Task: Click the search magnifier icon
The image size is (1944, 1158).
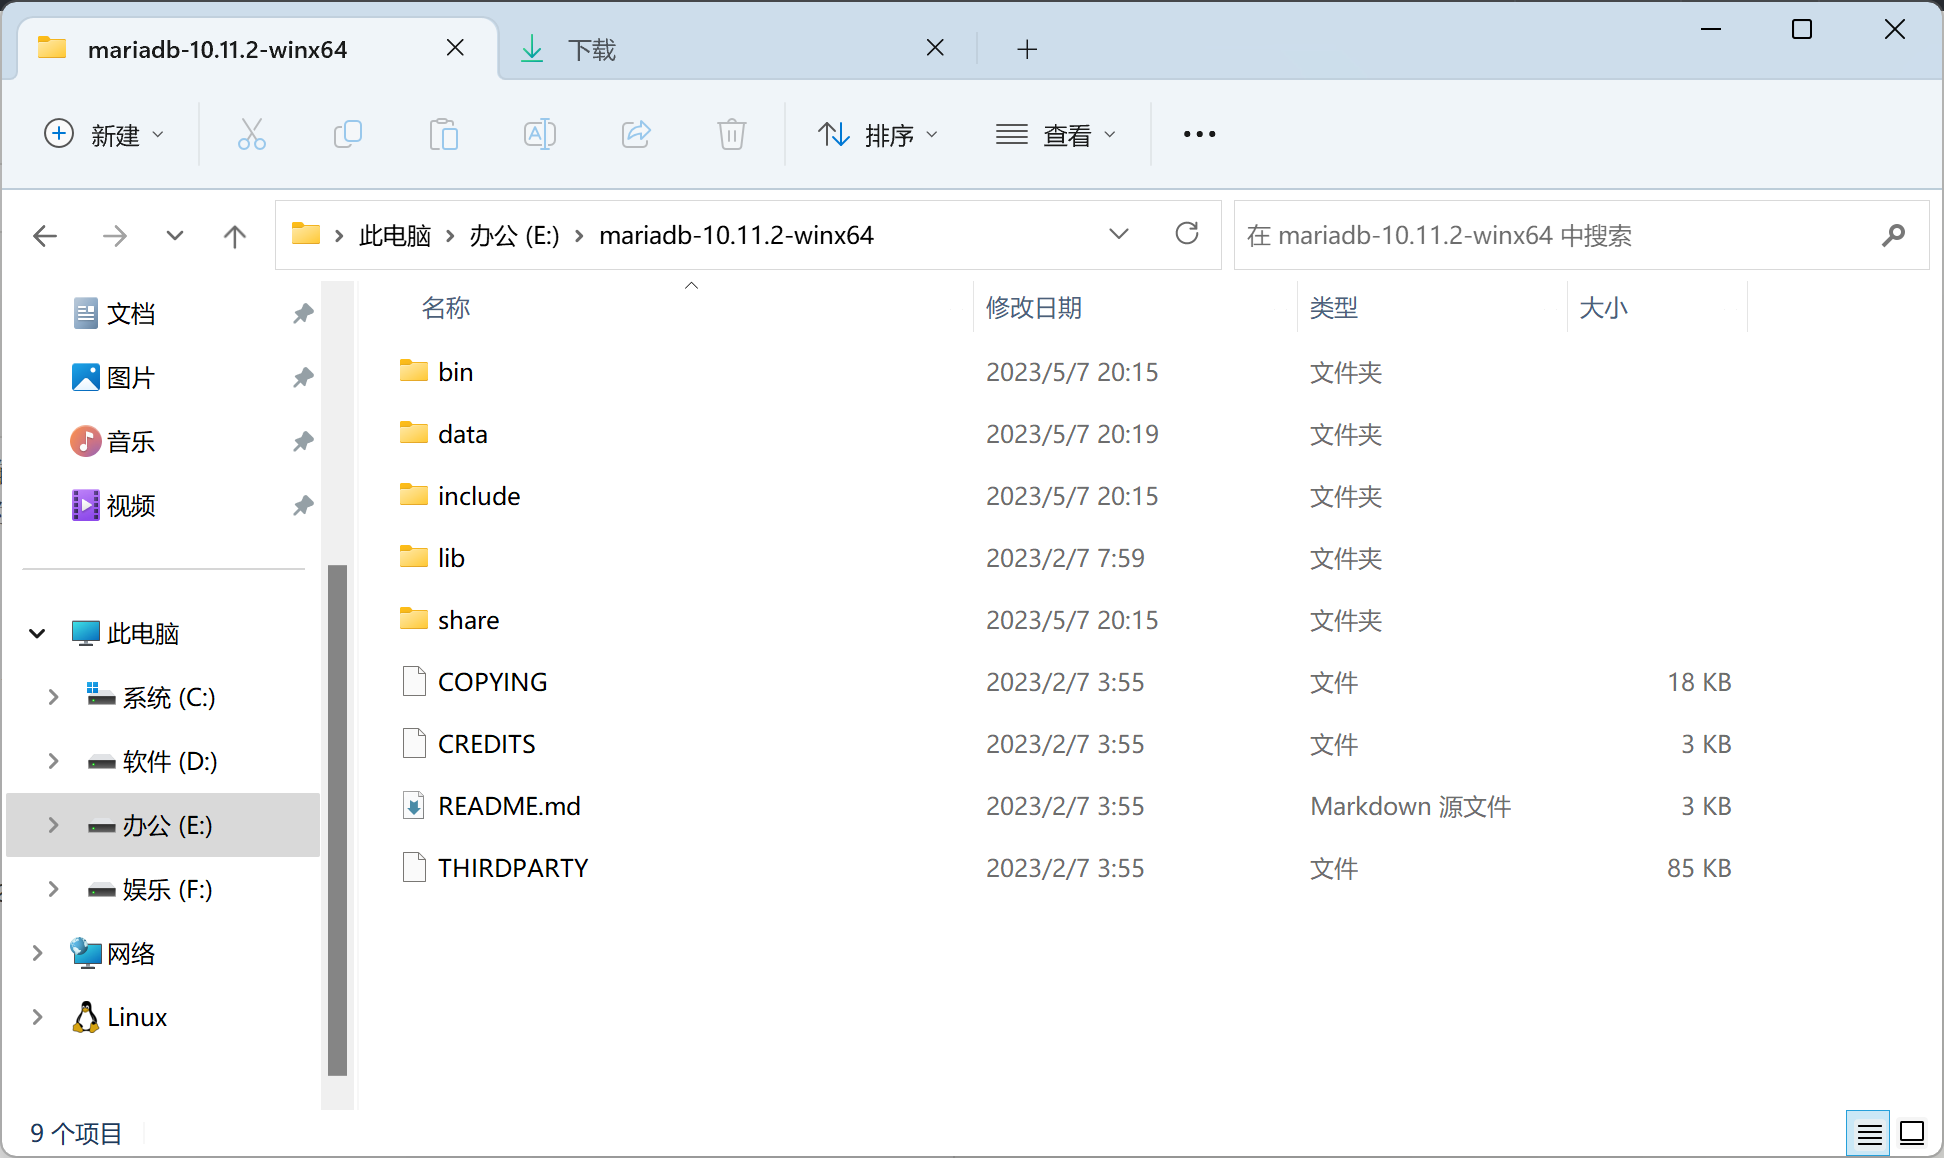Action: point(1893,235)
